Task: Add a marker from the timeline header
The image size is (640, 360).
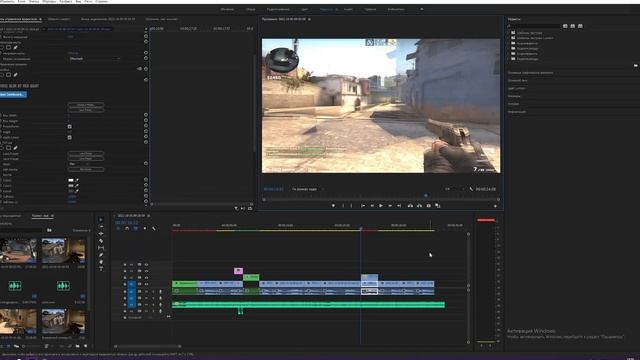Action: tap(145, 229)
